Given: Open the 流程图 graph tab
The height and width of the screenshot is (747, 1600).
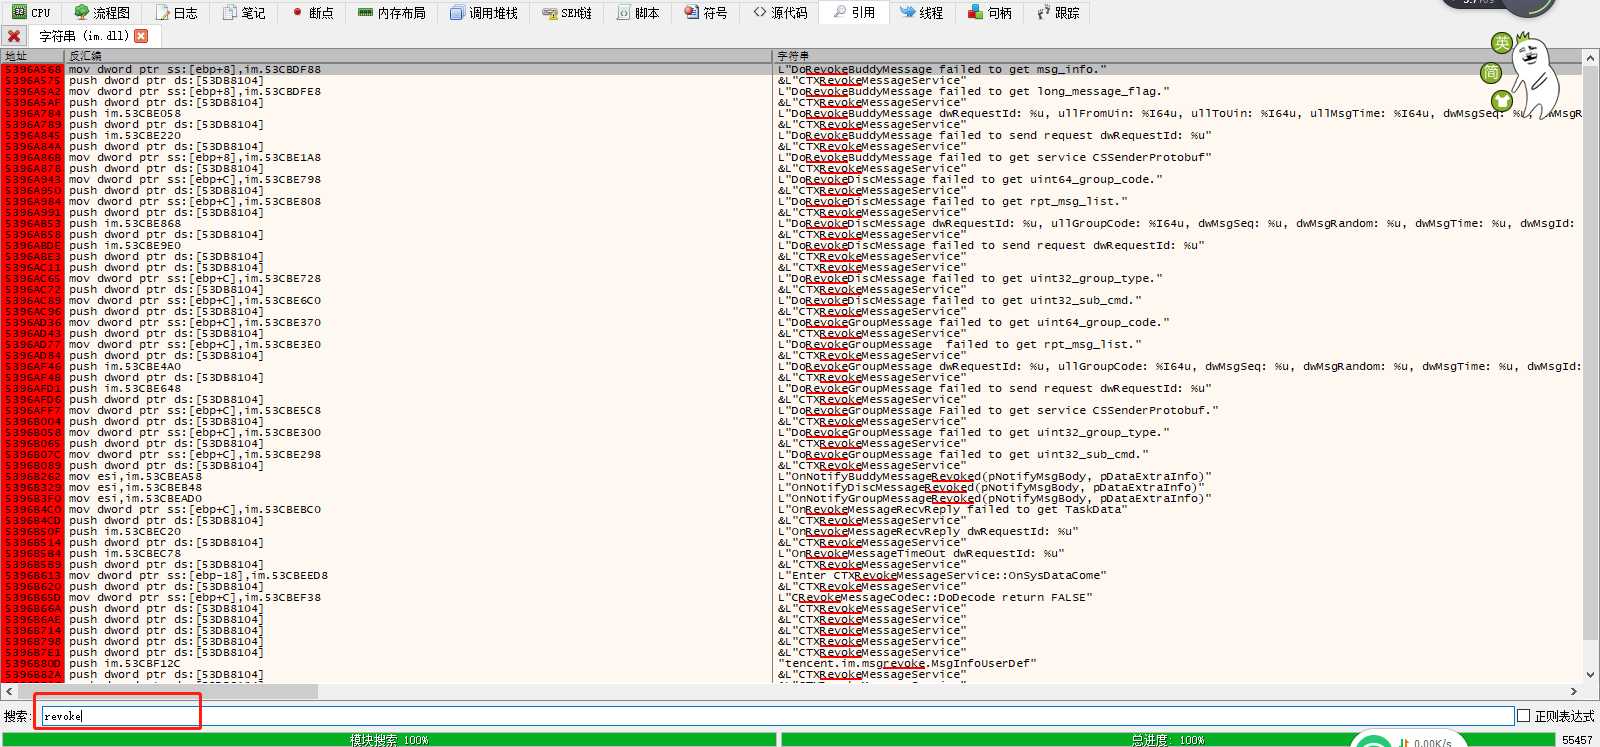Looking at the screenshot, I should point(102,13).
